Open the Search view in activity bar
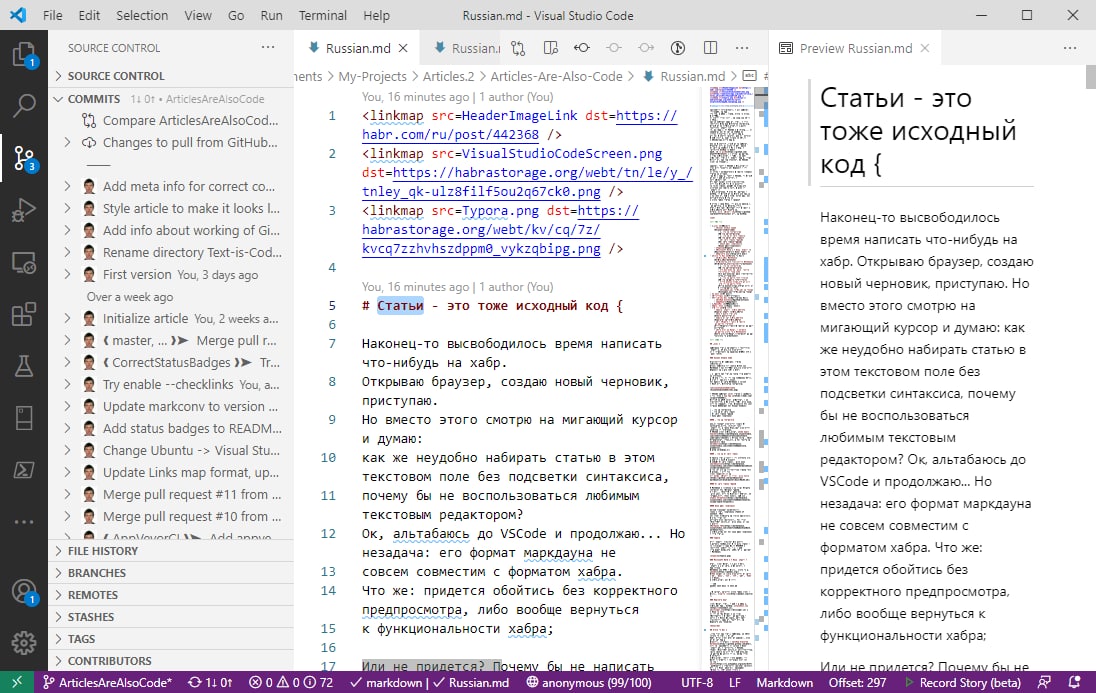 click(24, 106)
